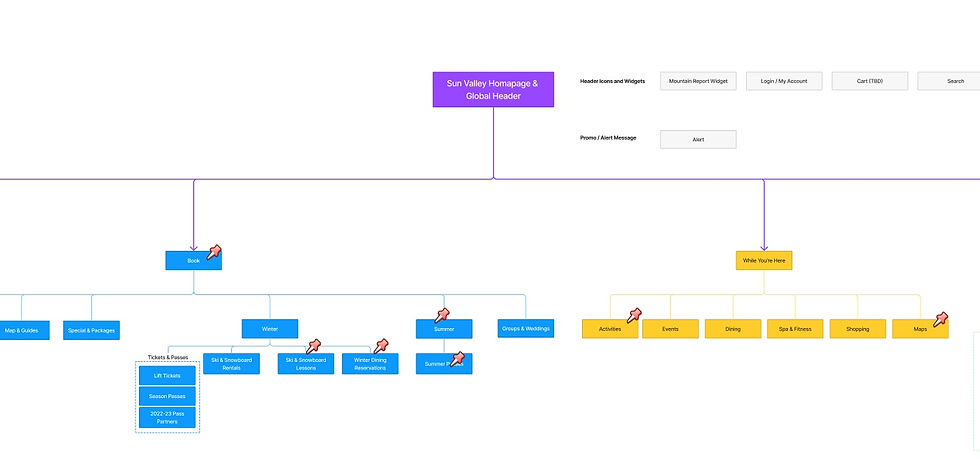Select the yellow Events node
980x459 pixels.
click(671, 329)
